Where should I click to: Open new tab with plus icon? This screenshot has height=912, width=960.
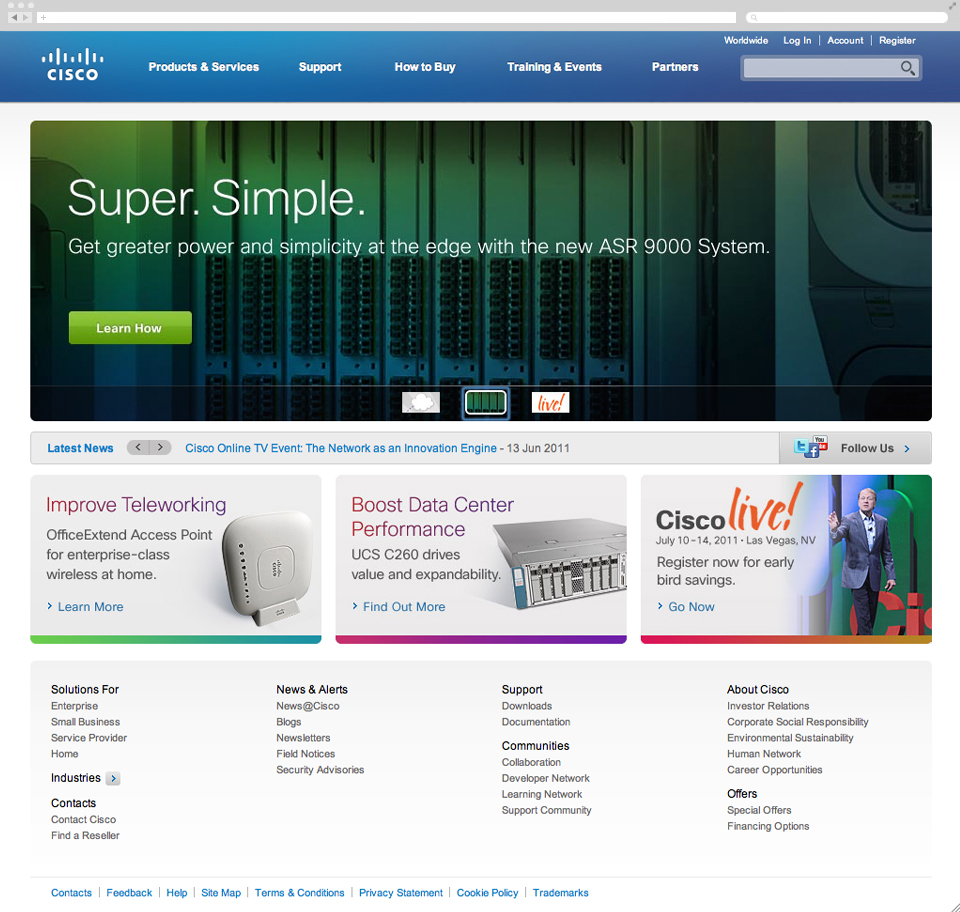click(43, 17)
